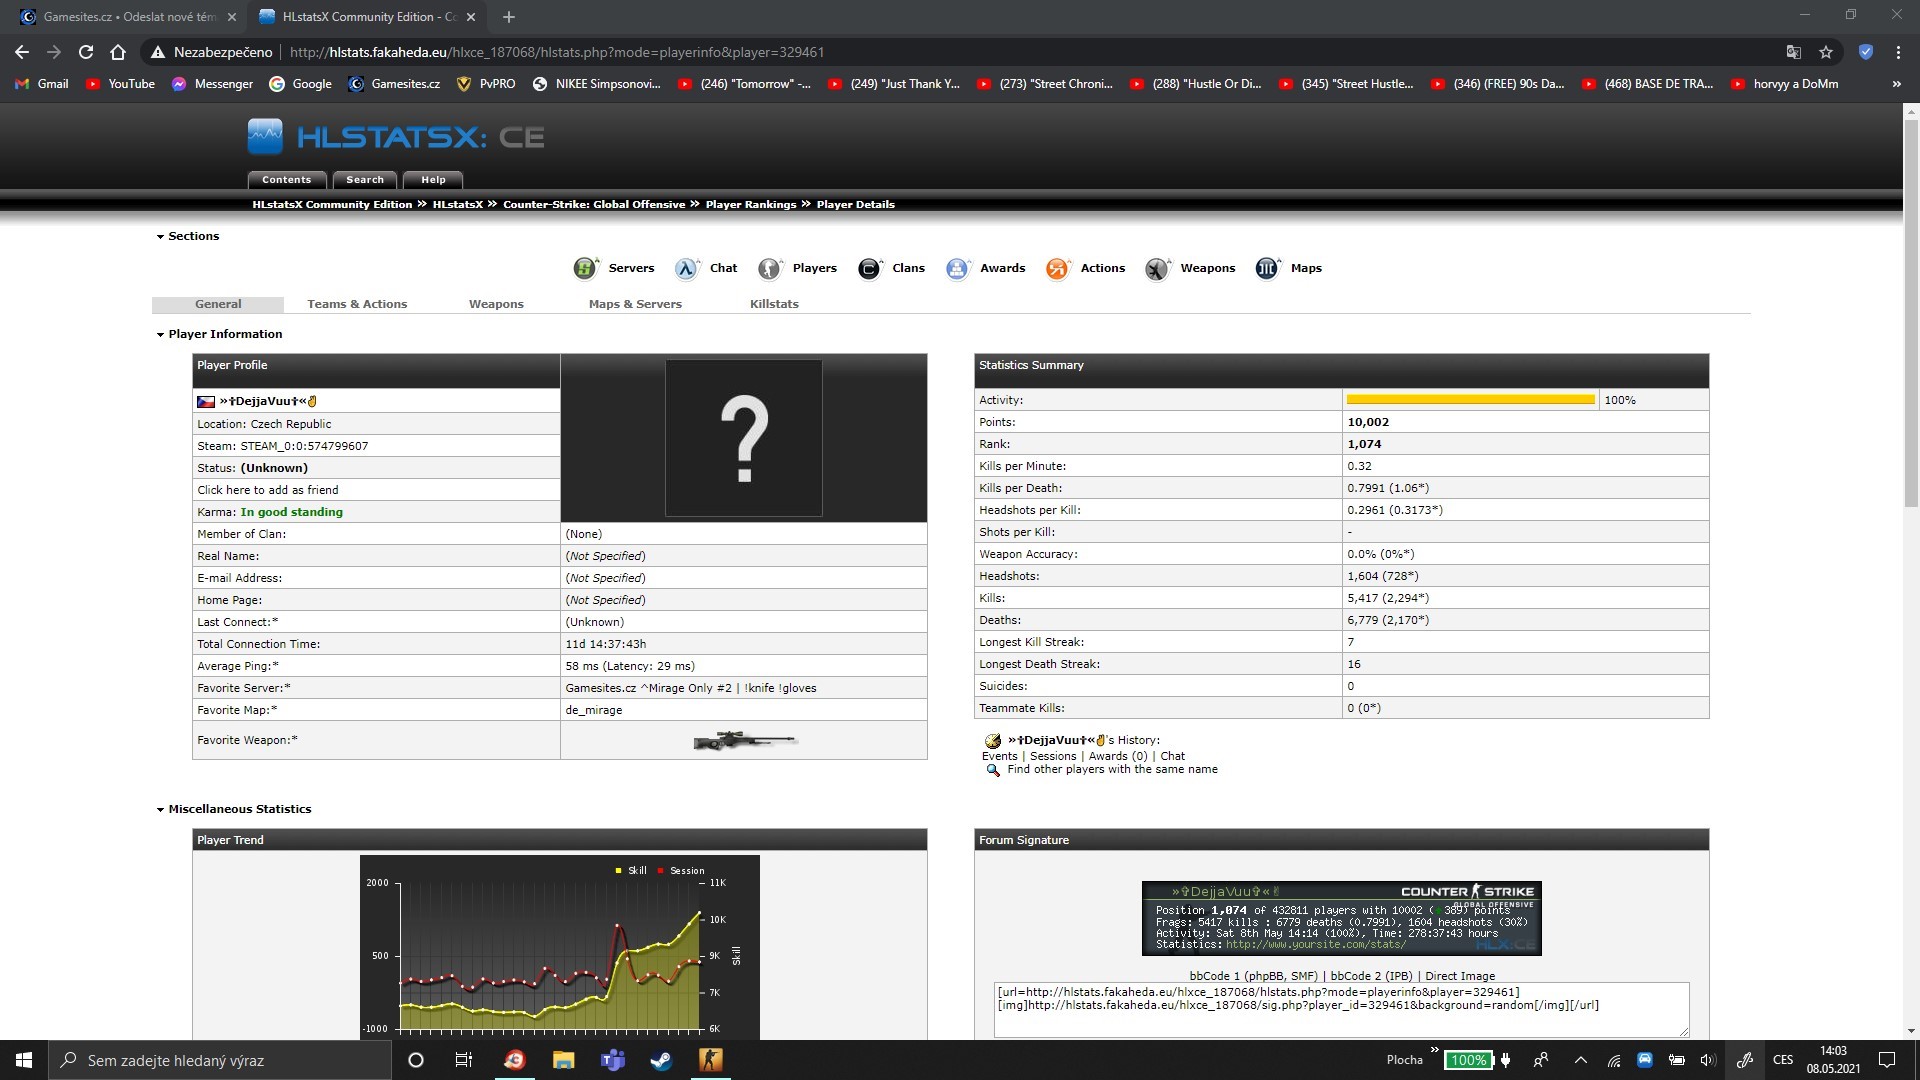Open Steam from the Windows taskbar
Image resolution: width=1920 pixels, height=1080 pixels.
pyautogui.click(x=661, y=1060)
